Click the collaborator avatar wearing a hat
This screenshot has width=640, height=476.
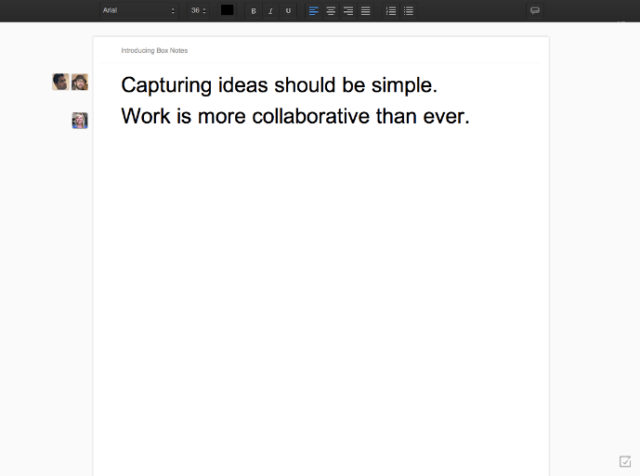tap(80, 82)
